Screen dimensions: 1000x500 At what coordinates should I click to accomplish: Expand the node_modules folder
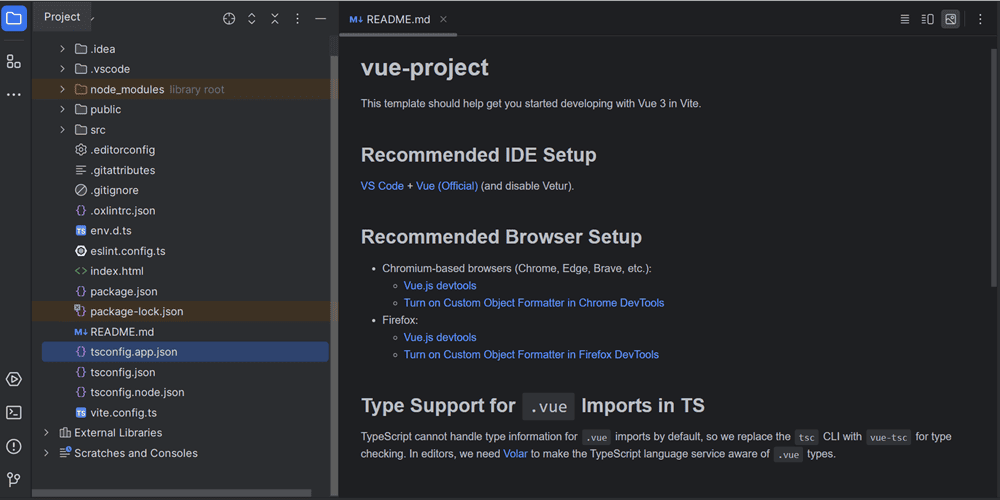62,89
